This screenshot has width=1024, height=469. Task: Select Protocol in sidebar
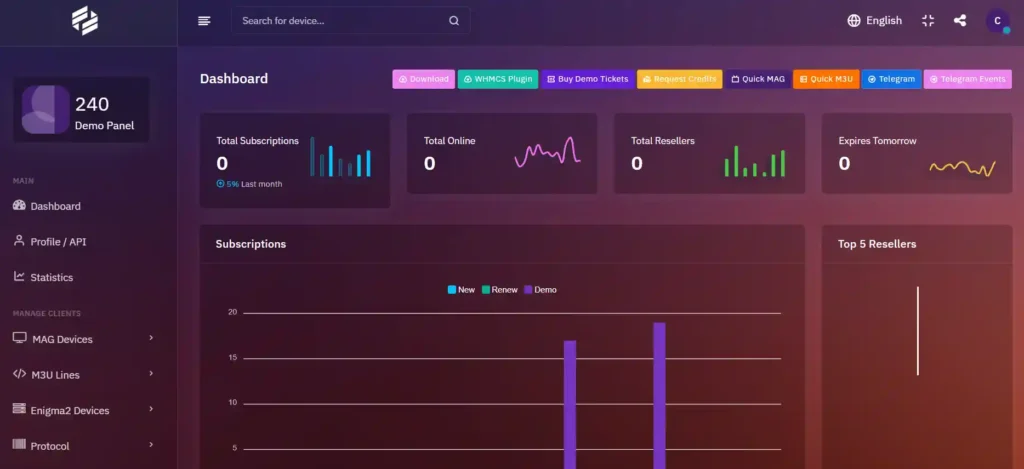(x=50, y=446)
